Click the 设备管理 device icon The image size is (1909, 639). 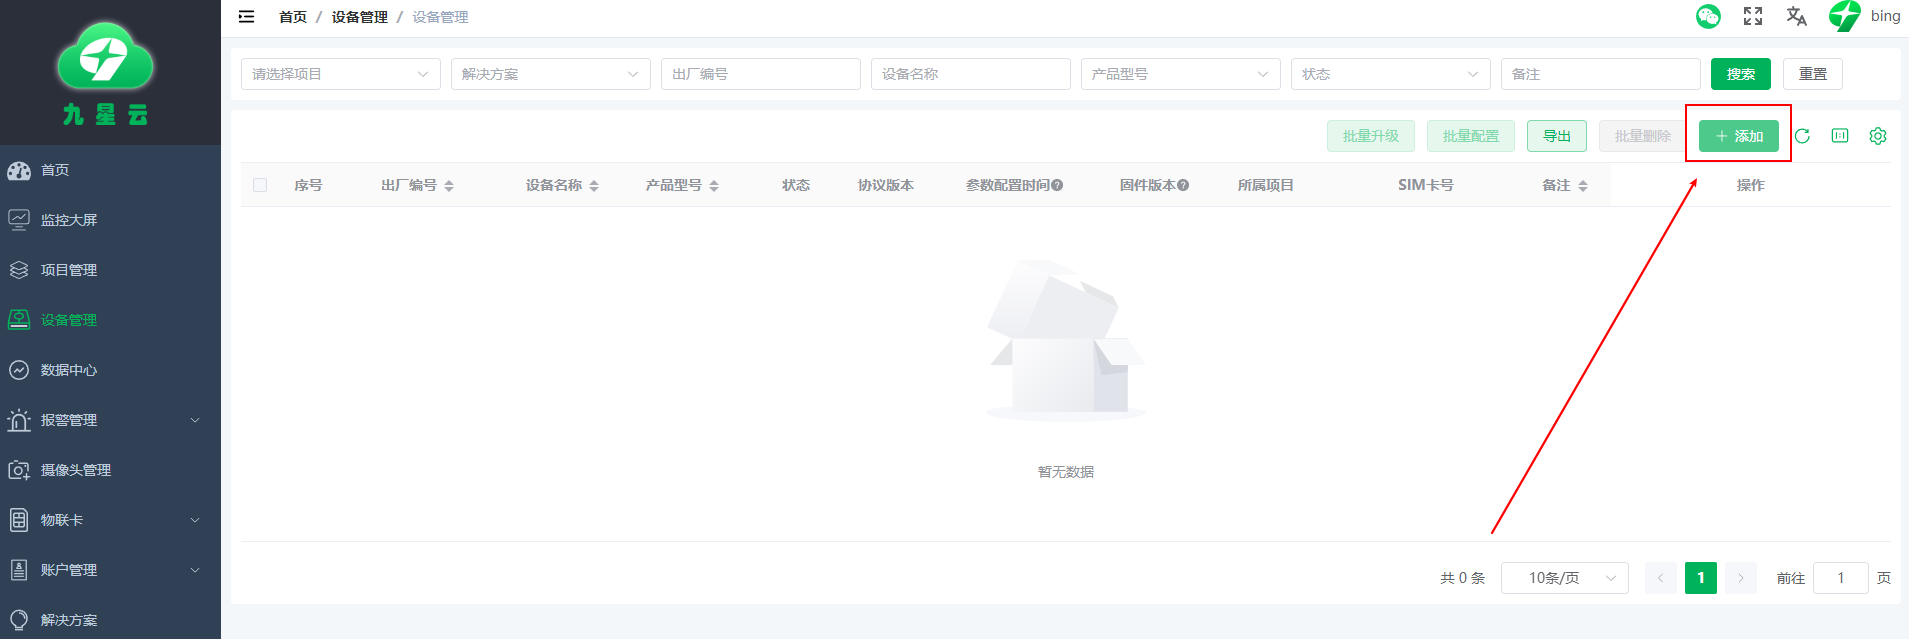(19, 319)
